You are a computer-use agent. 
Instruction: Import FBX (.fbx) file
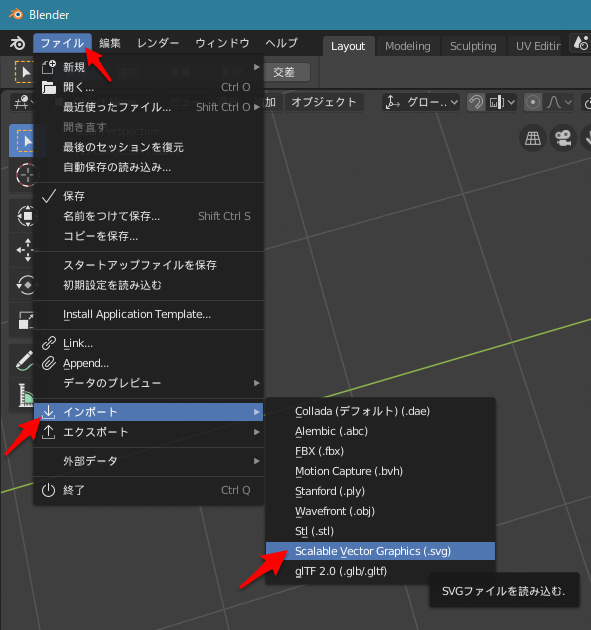(380, 452)
